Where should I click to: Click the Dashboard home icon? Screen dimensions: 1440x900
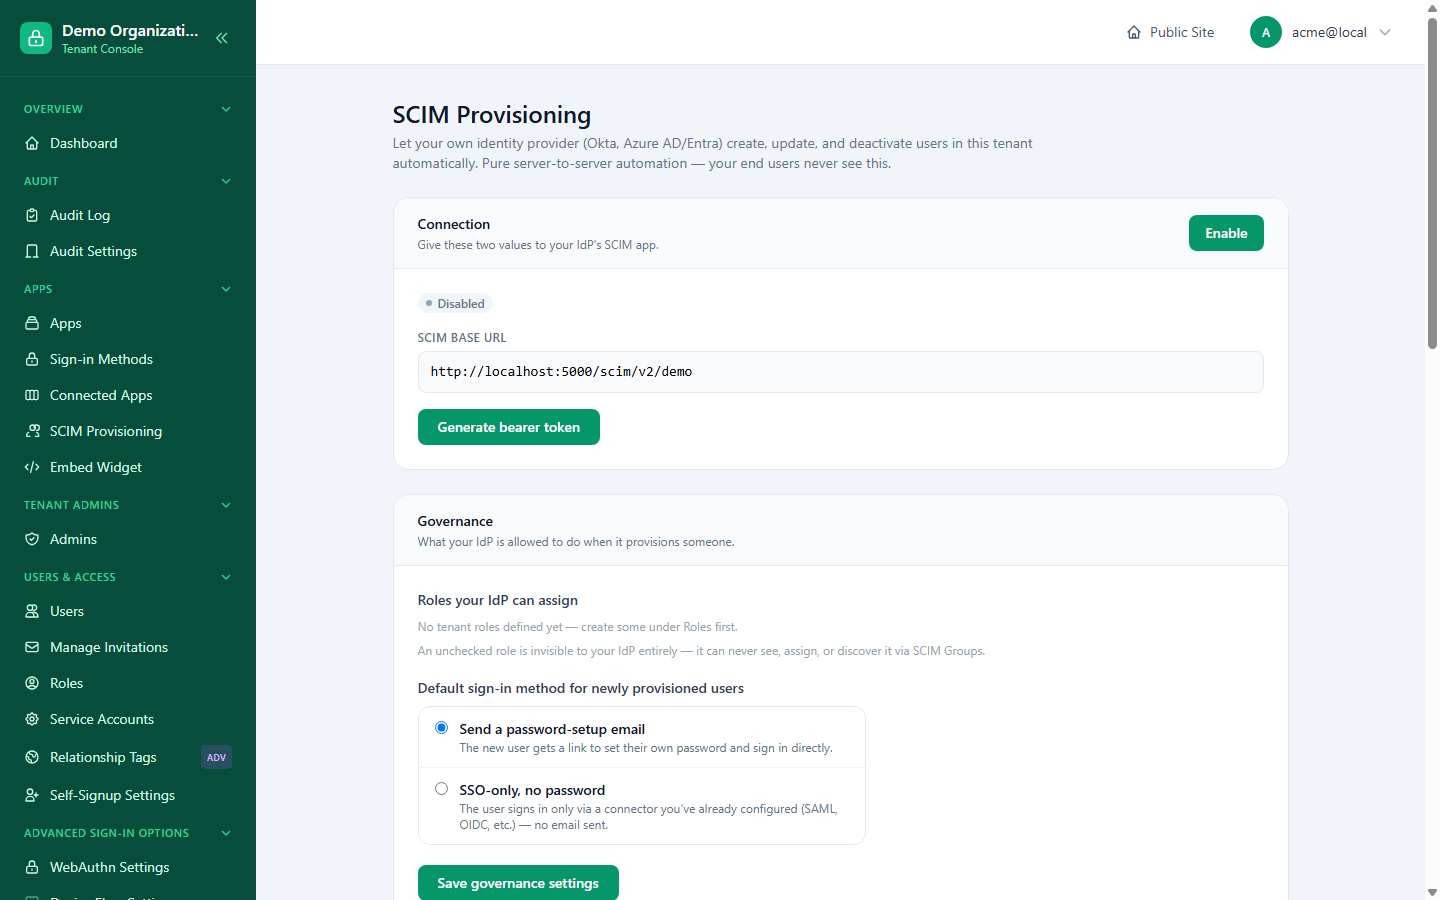coord(32,143)
